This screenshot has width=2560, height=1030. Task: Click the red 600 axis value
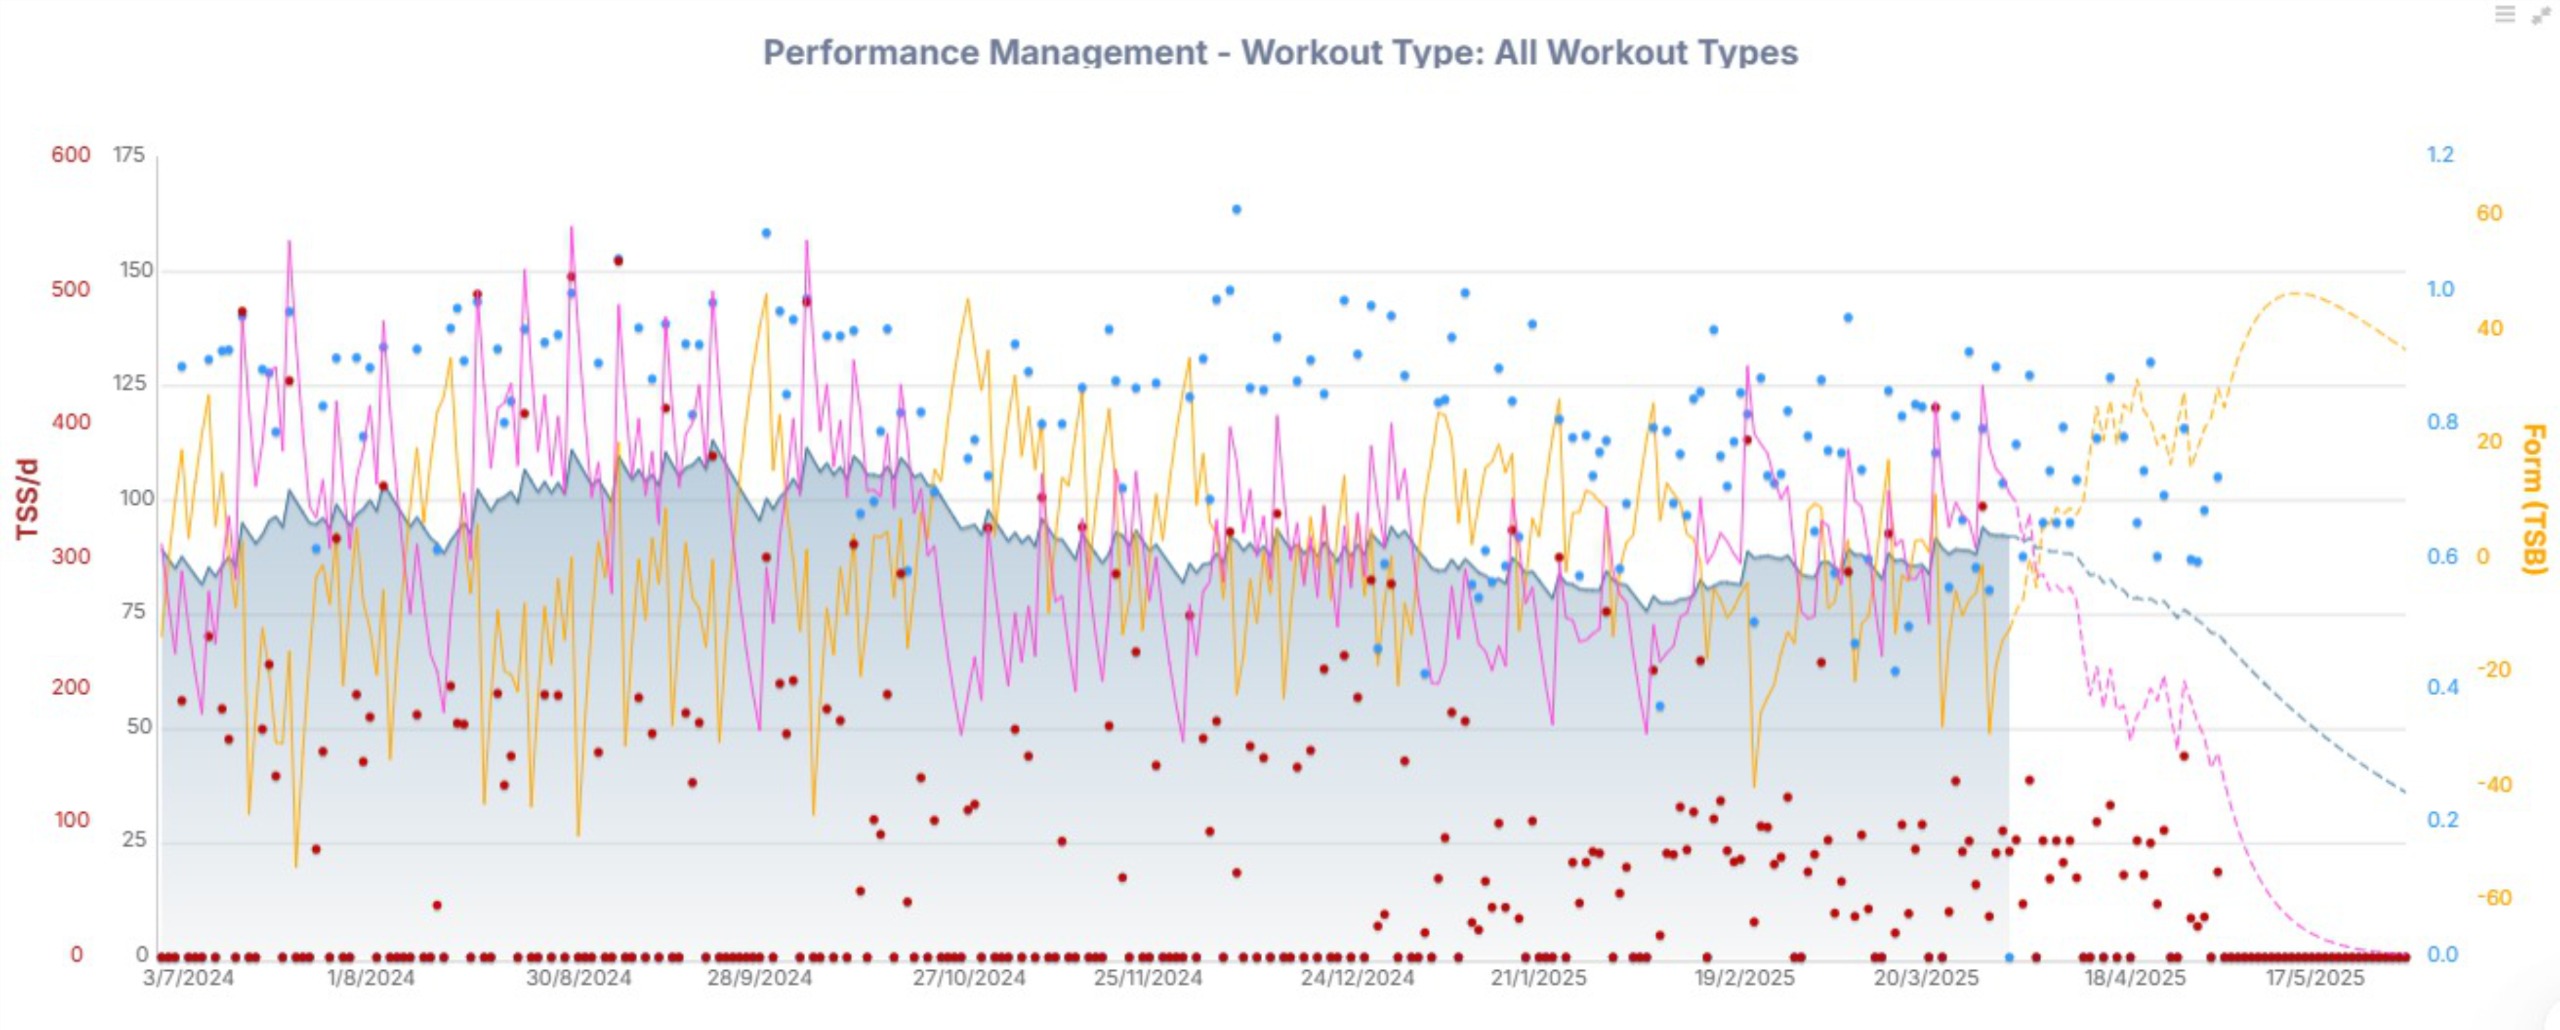pos(70,155)
